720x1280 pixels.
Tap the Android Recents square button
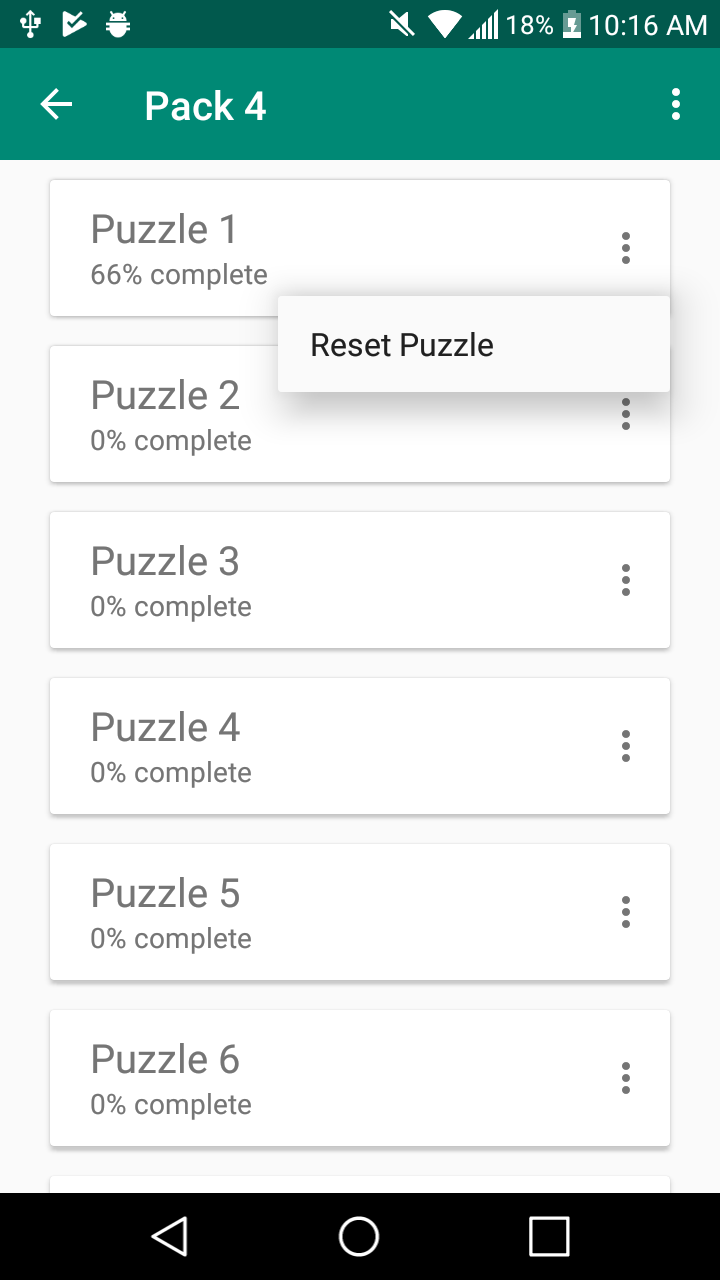click(549, 1236)
